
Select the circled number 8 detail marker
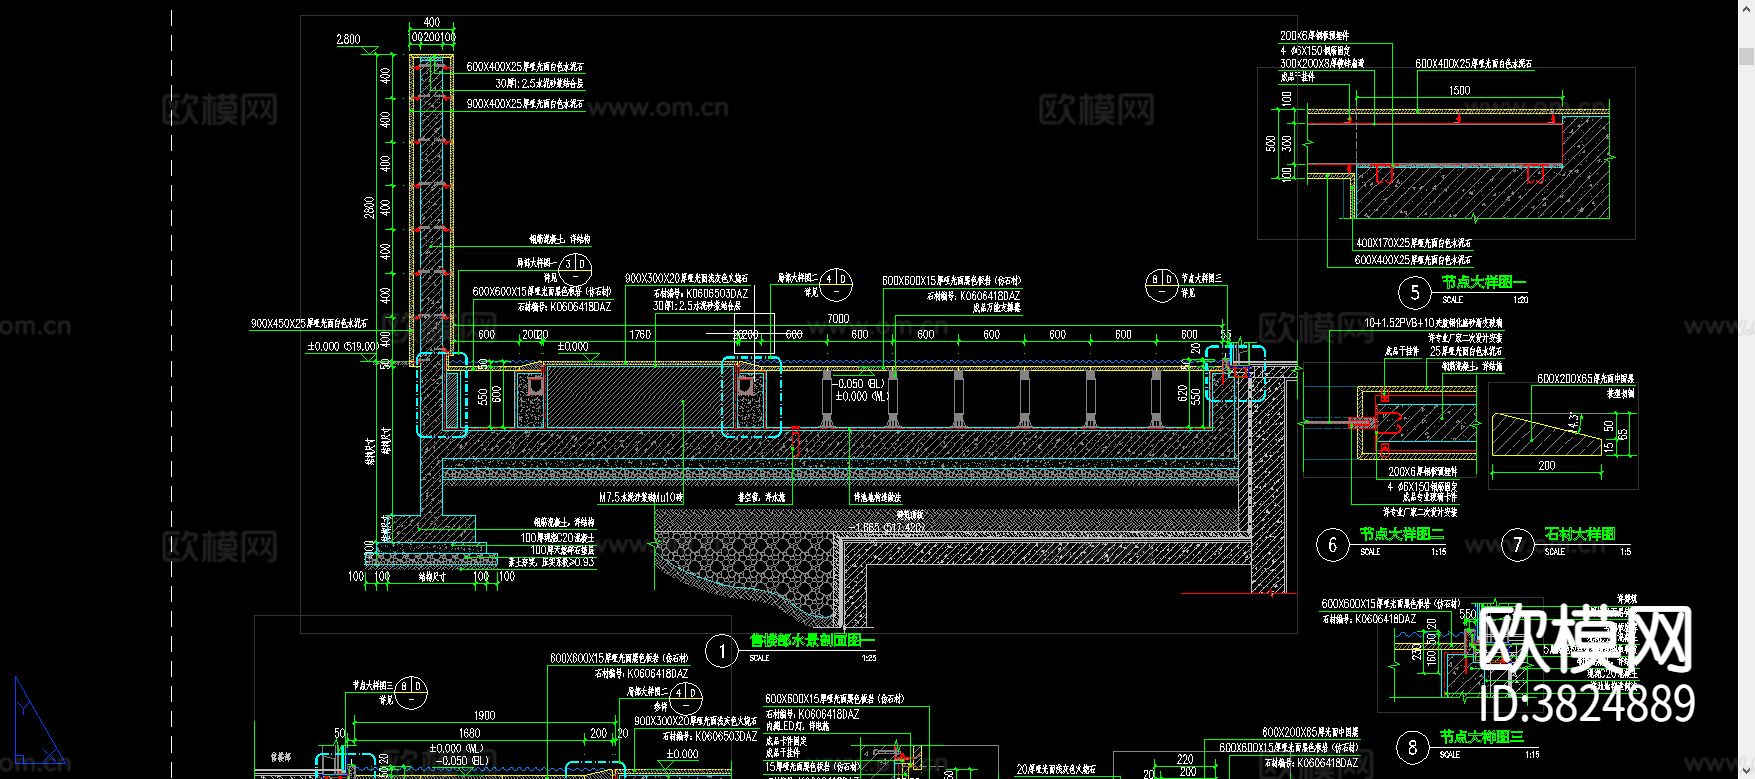point(1412,747)
